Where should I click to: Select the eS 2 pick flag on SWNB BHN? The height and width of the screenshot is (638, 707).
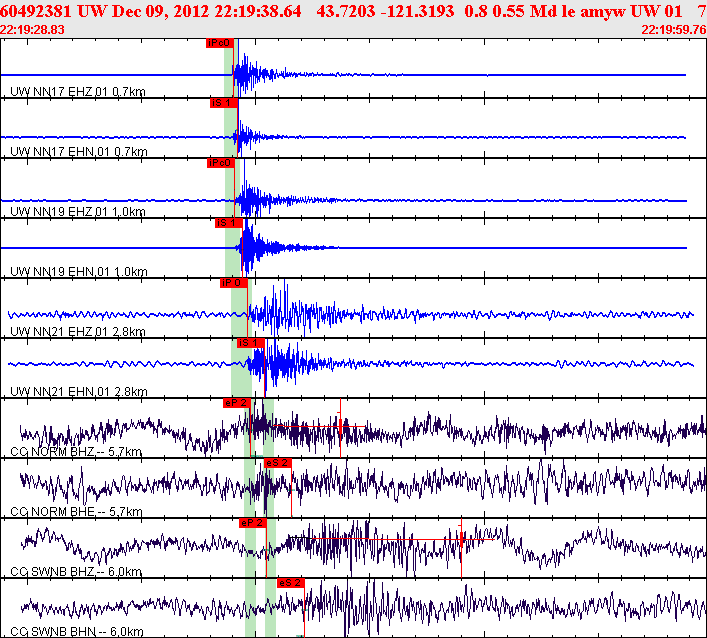(290, 583)
